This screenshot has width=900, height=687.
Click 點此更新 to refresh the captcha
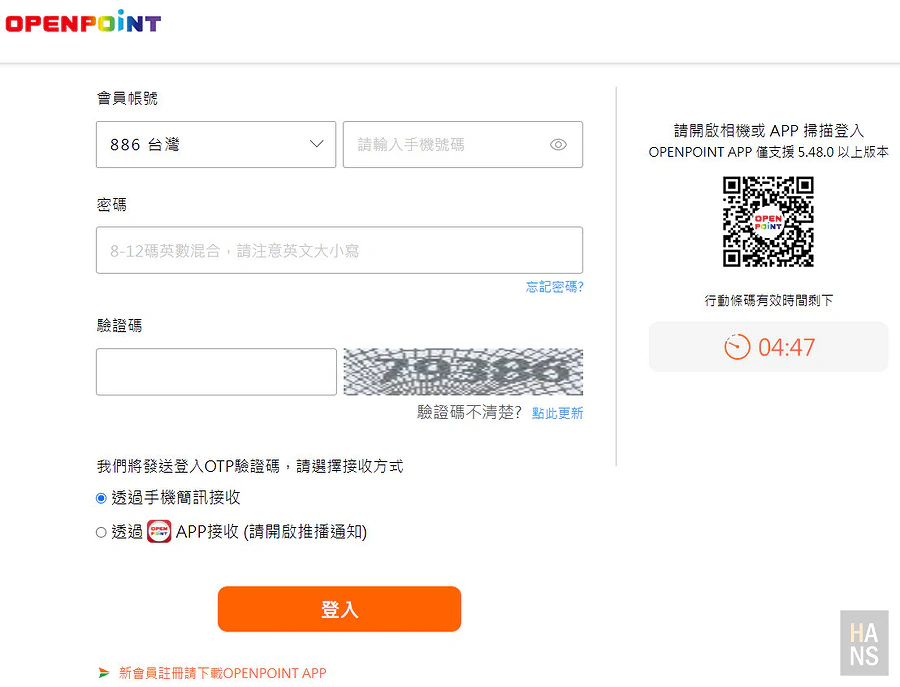pyautogui.click(x=557, y=413)
